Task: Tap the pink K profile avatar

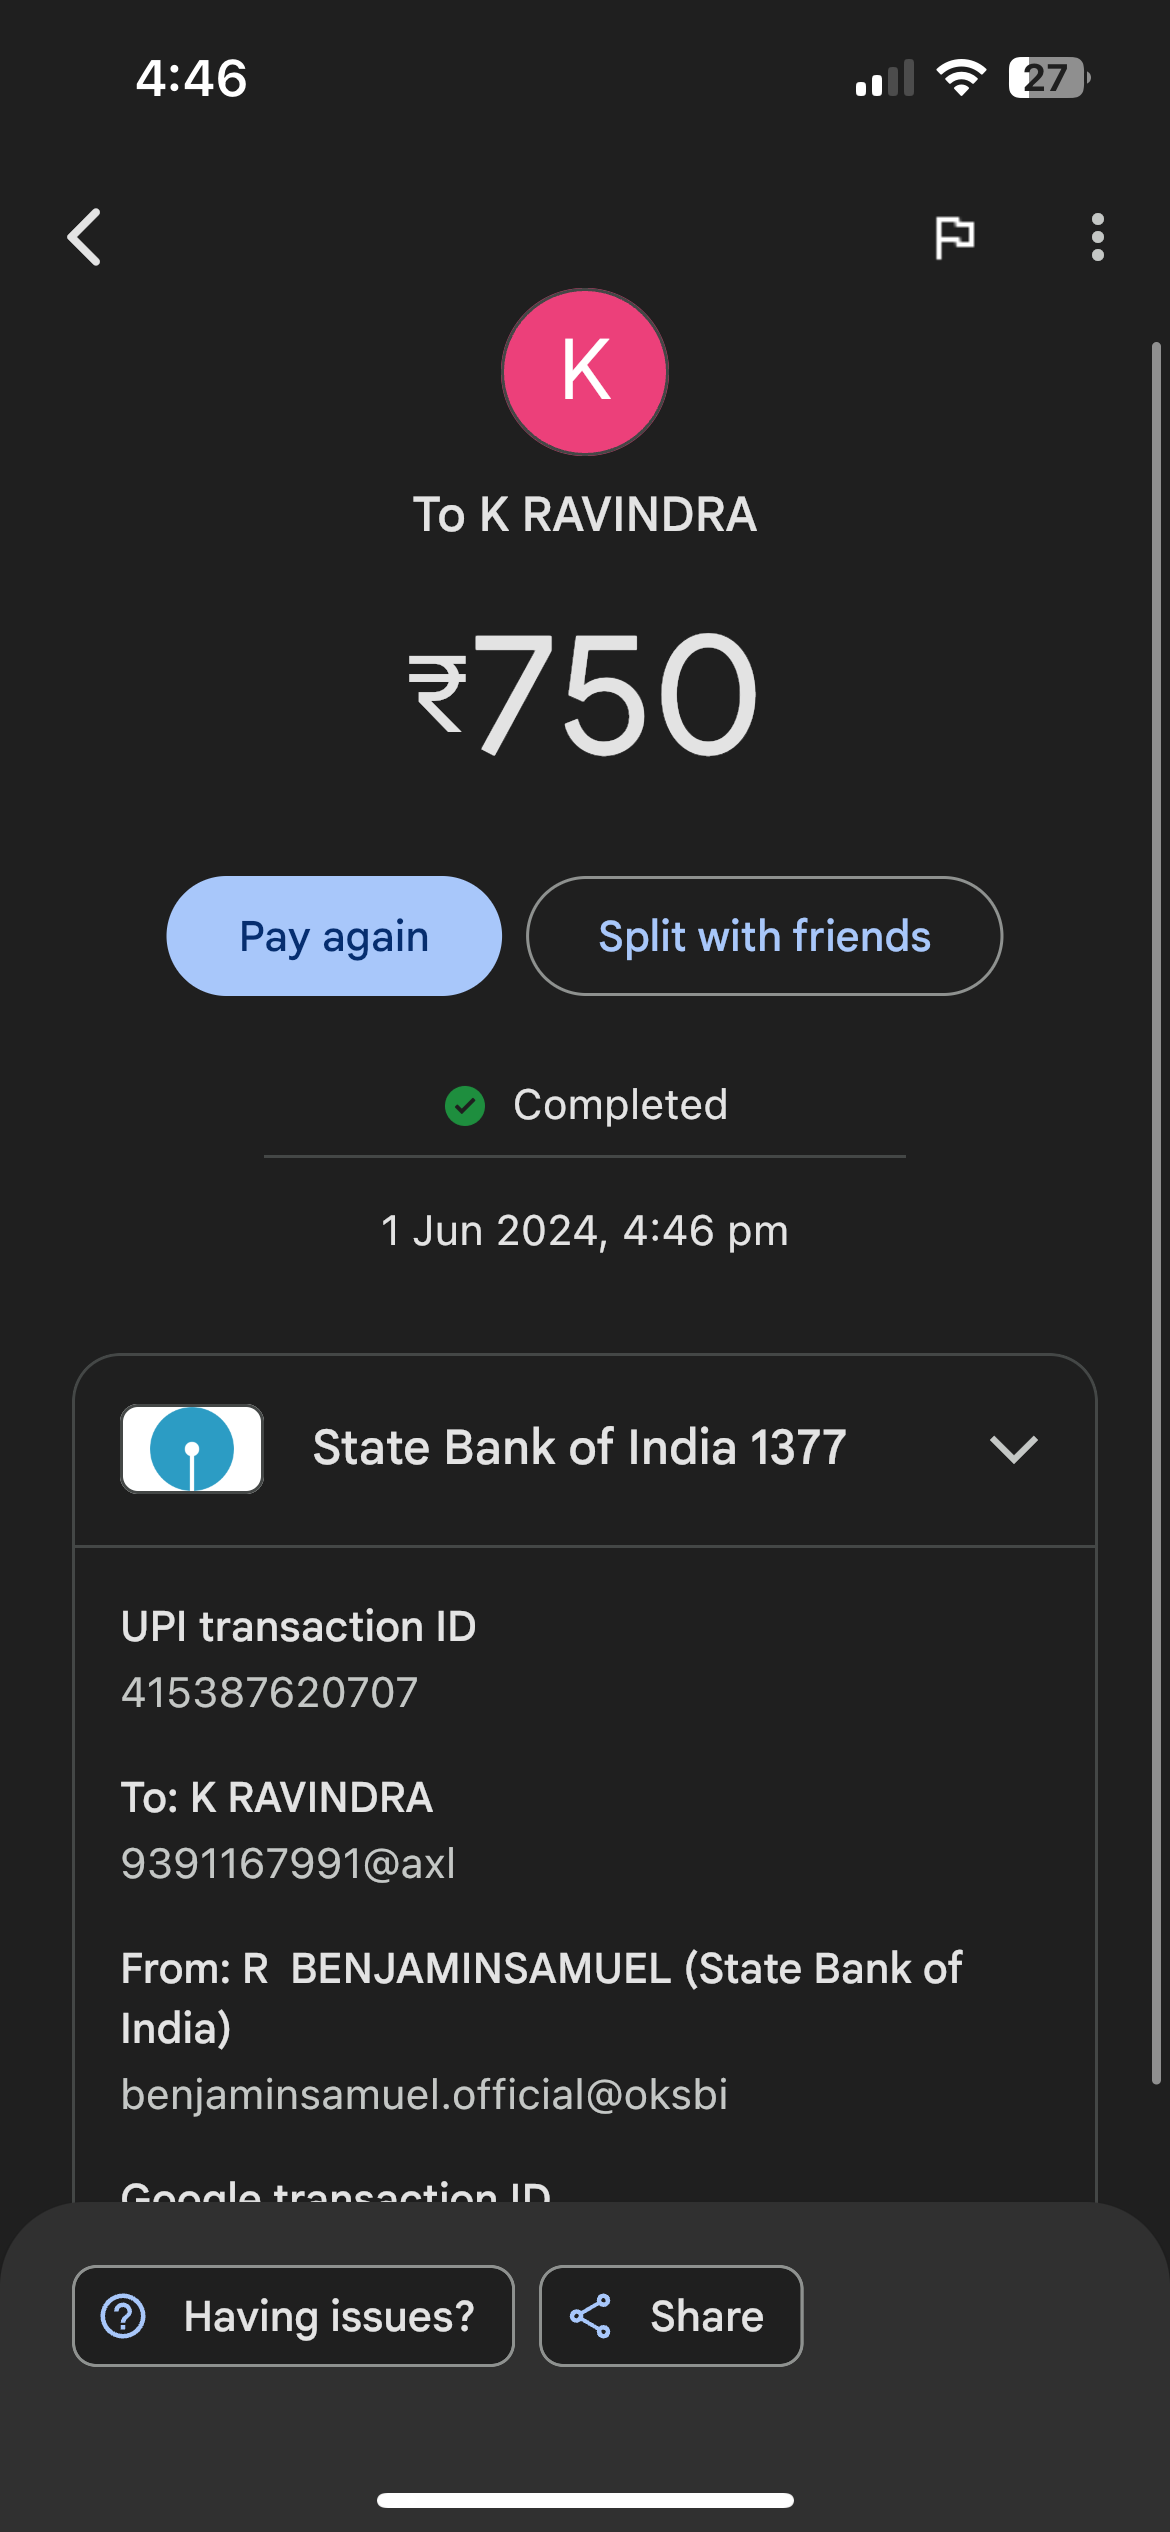Action: click(x=585, y=372)
